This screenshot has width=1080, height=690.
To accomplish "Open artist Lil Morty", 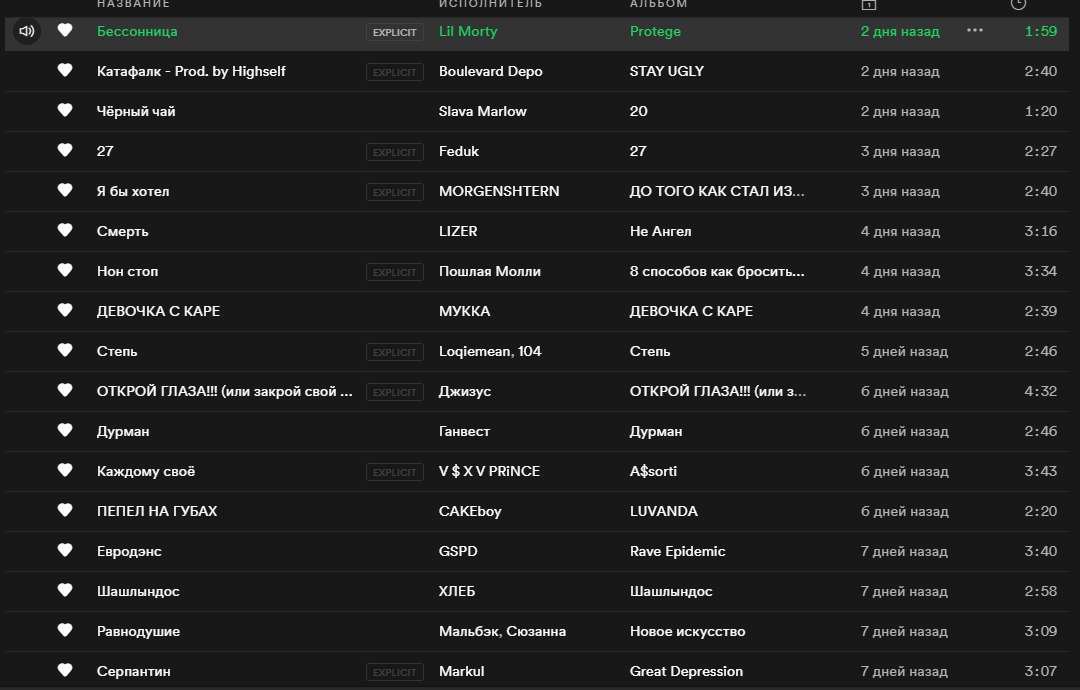I will [x=468, y=32].
